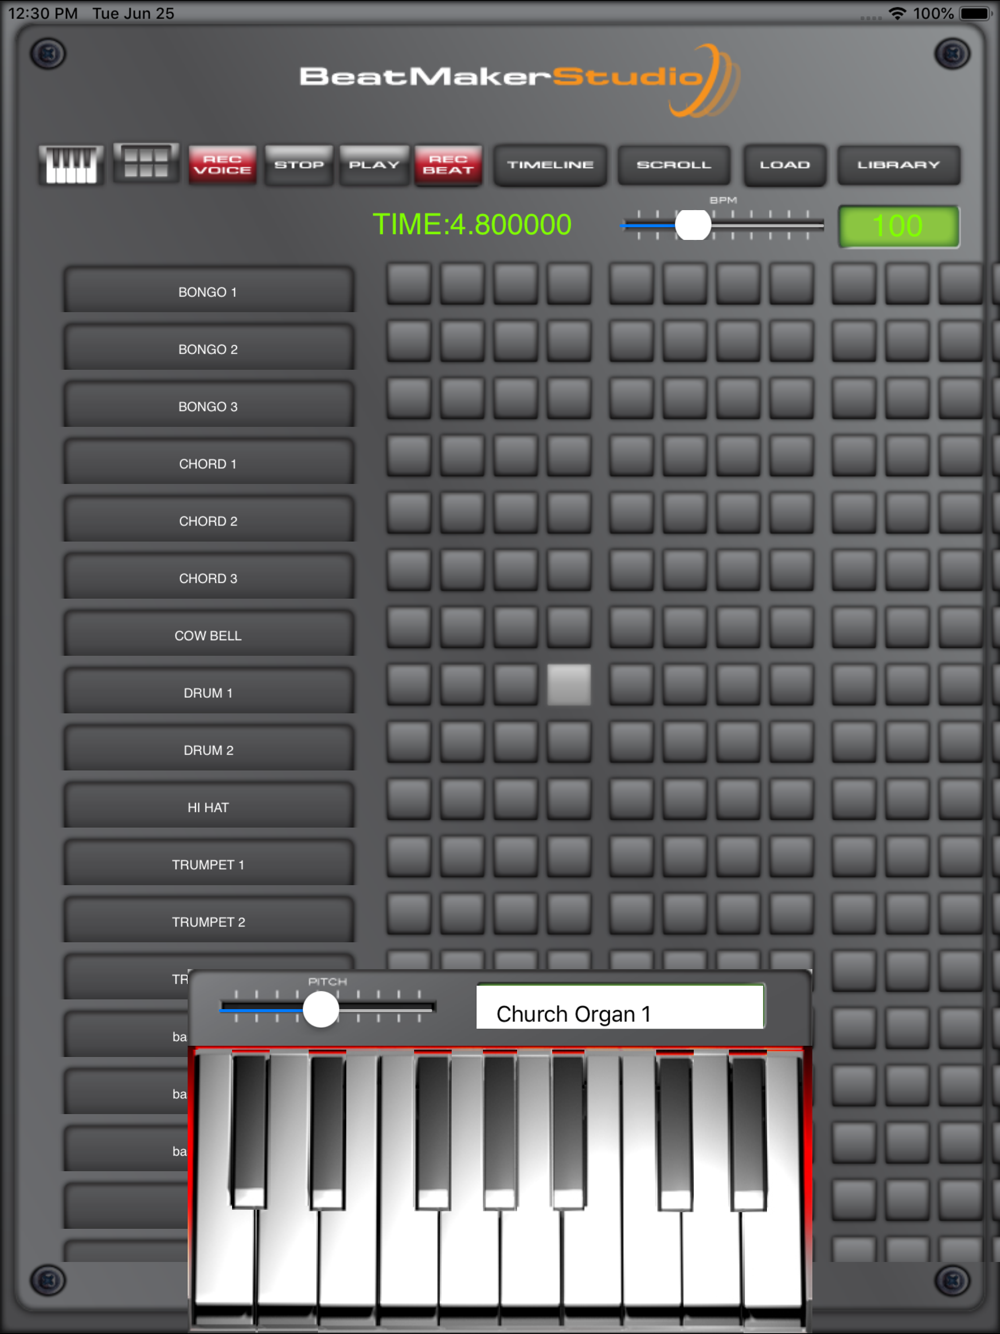Begin recording with REC BEAT

(x=448, y=165)
